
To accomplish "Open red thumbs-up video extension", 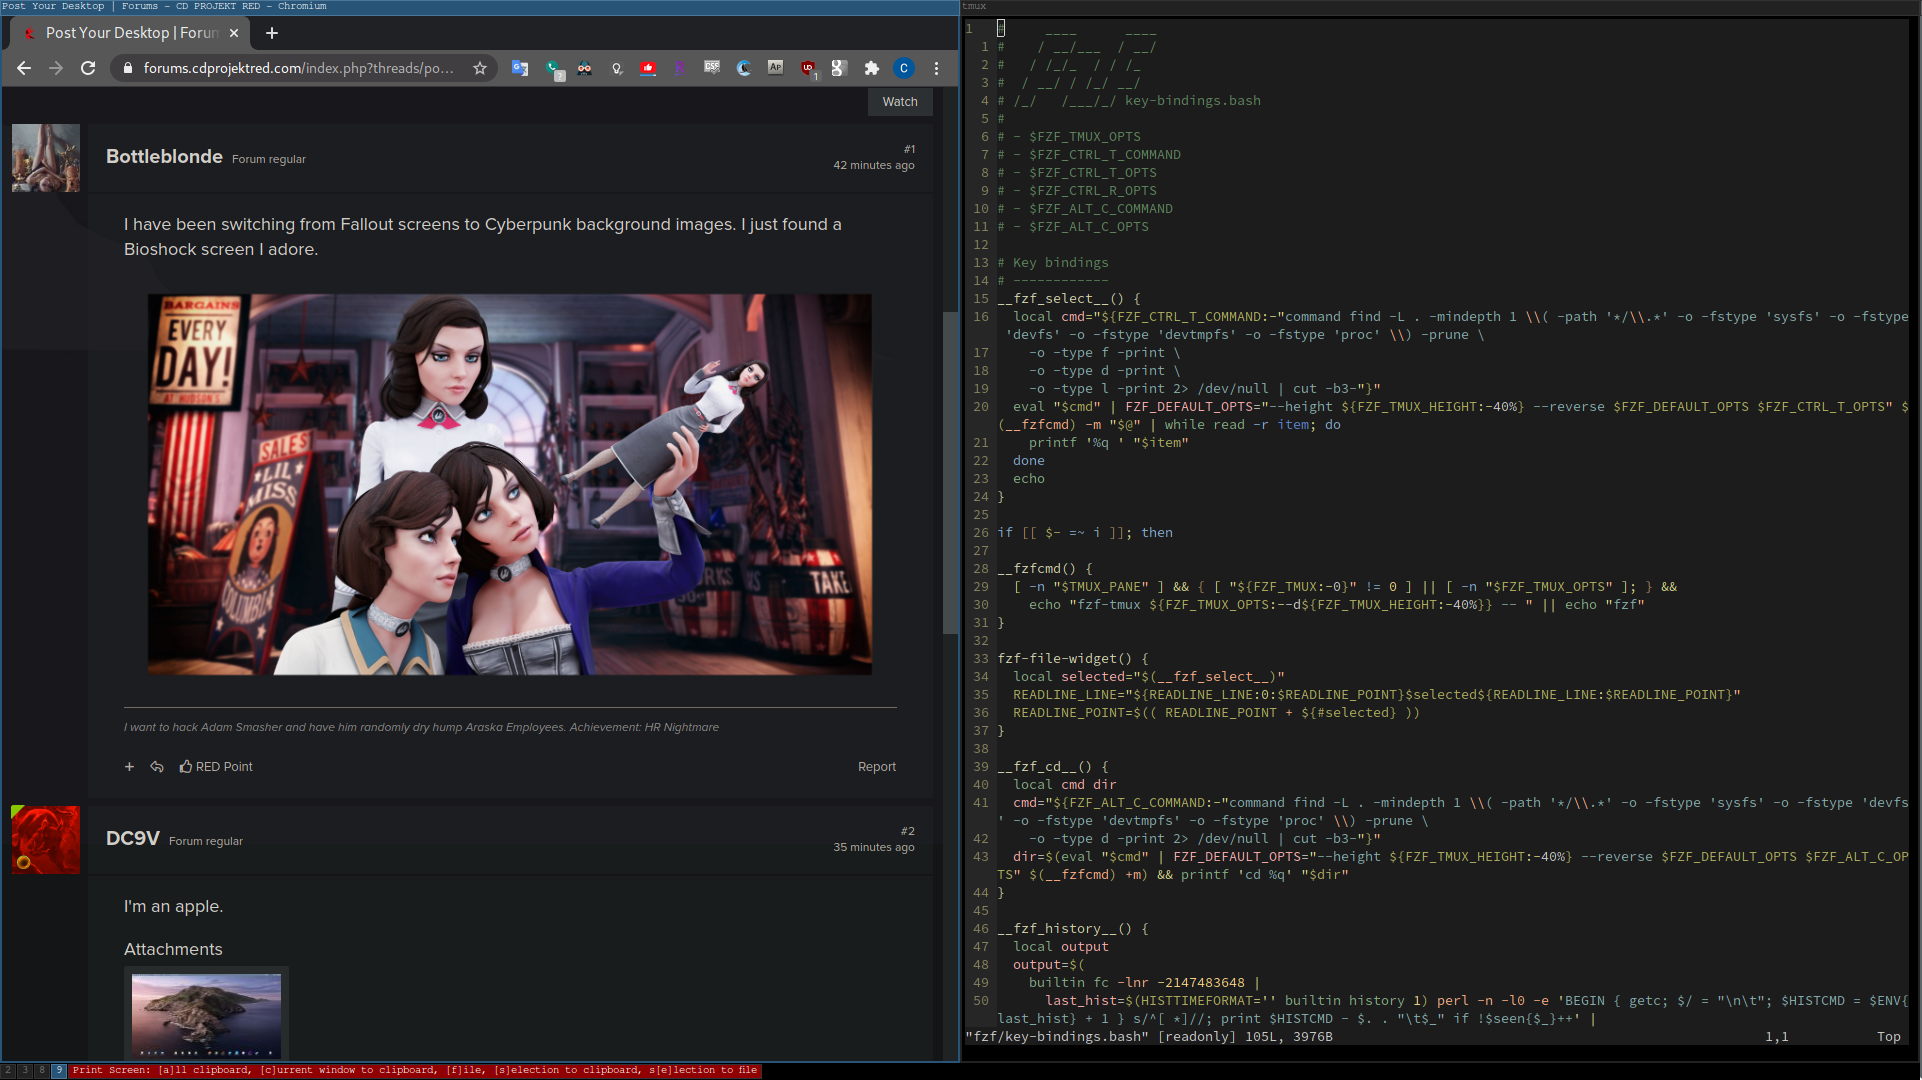I will click(648, 68).
